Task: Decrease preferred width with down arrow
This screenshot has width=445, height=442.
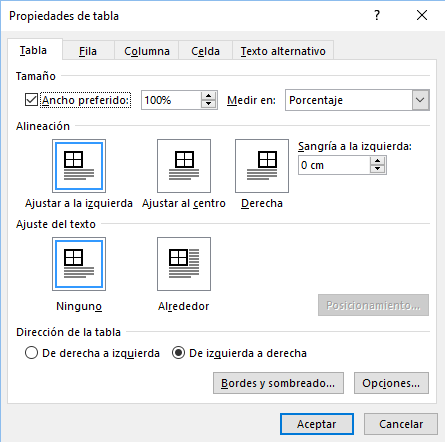Action: click(209, 104)
